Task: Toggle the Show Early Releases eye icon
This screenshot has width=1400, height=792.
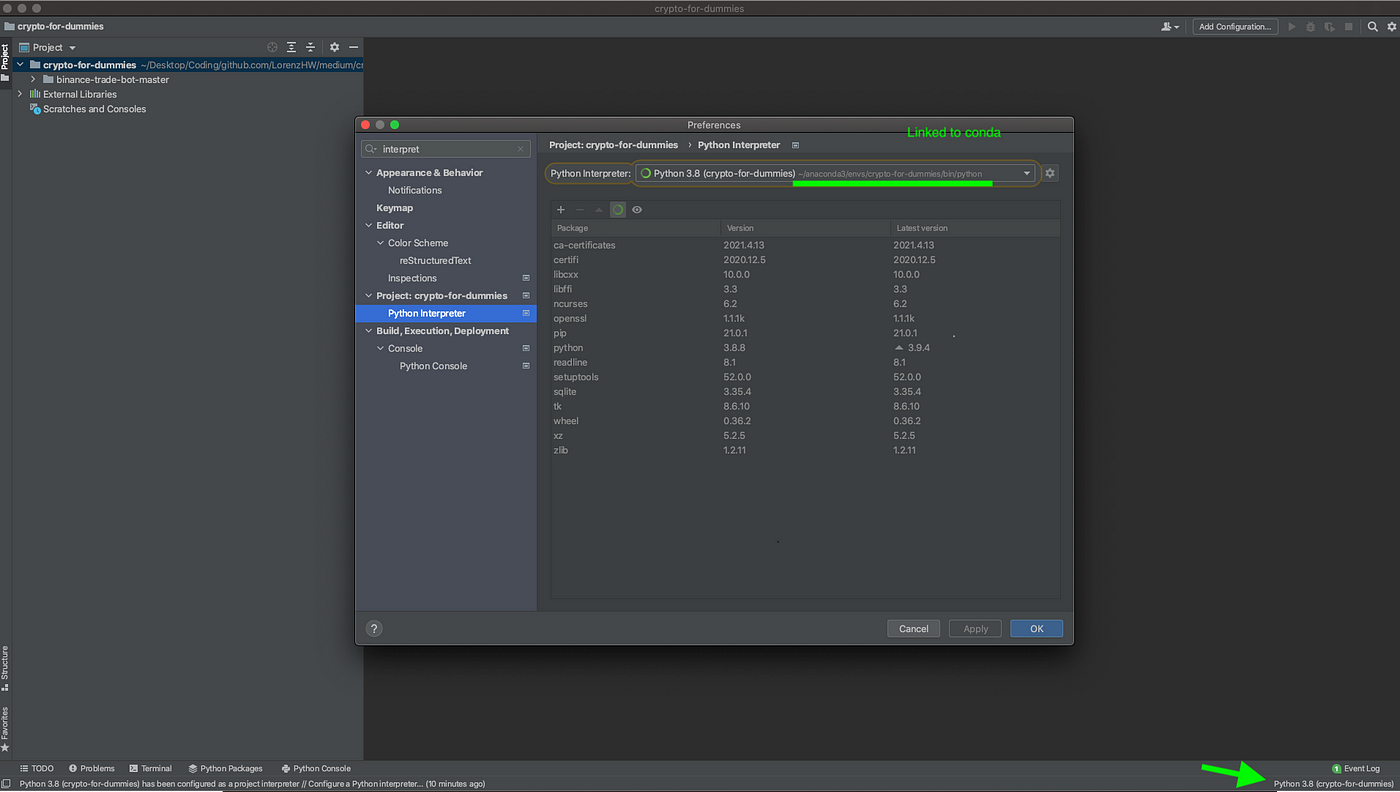Action: click(637, 210)
